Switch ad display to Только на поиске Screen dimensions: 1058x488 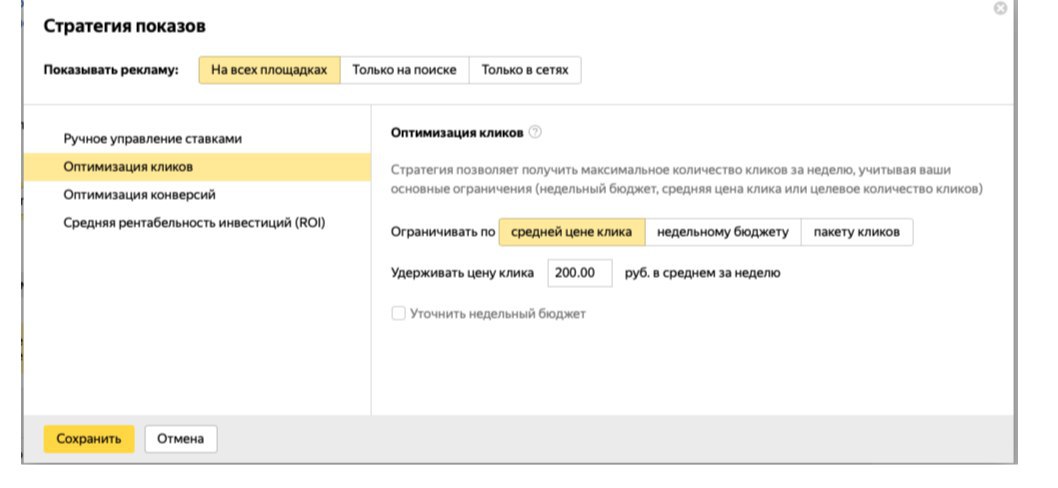pos(404,70)
